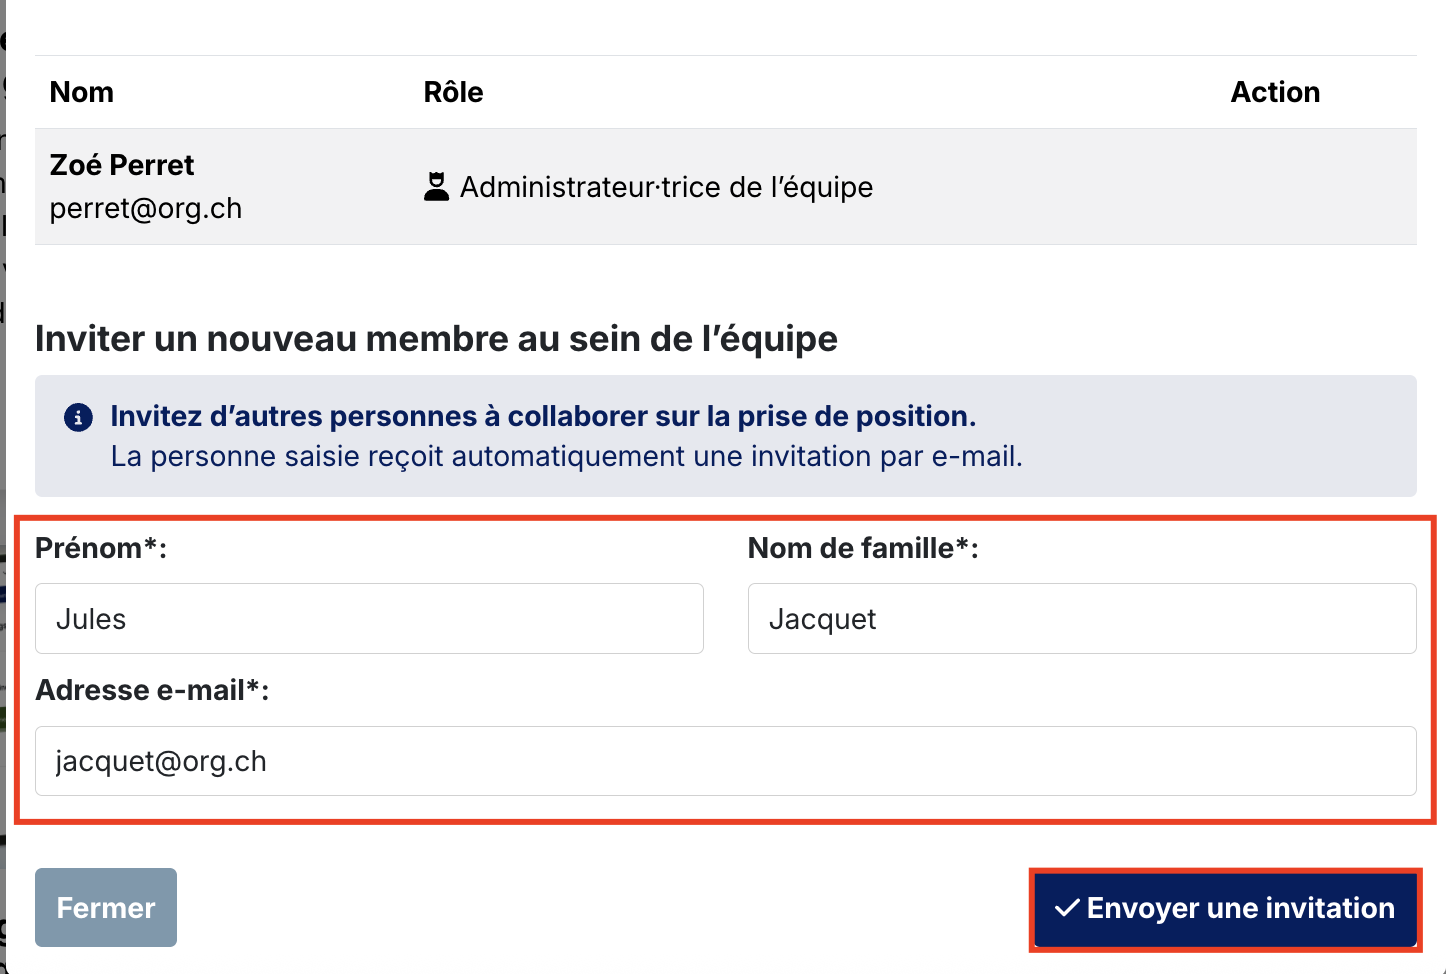Click the bold Invitez d'autres personnes notice text

(543, 416)
